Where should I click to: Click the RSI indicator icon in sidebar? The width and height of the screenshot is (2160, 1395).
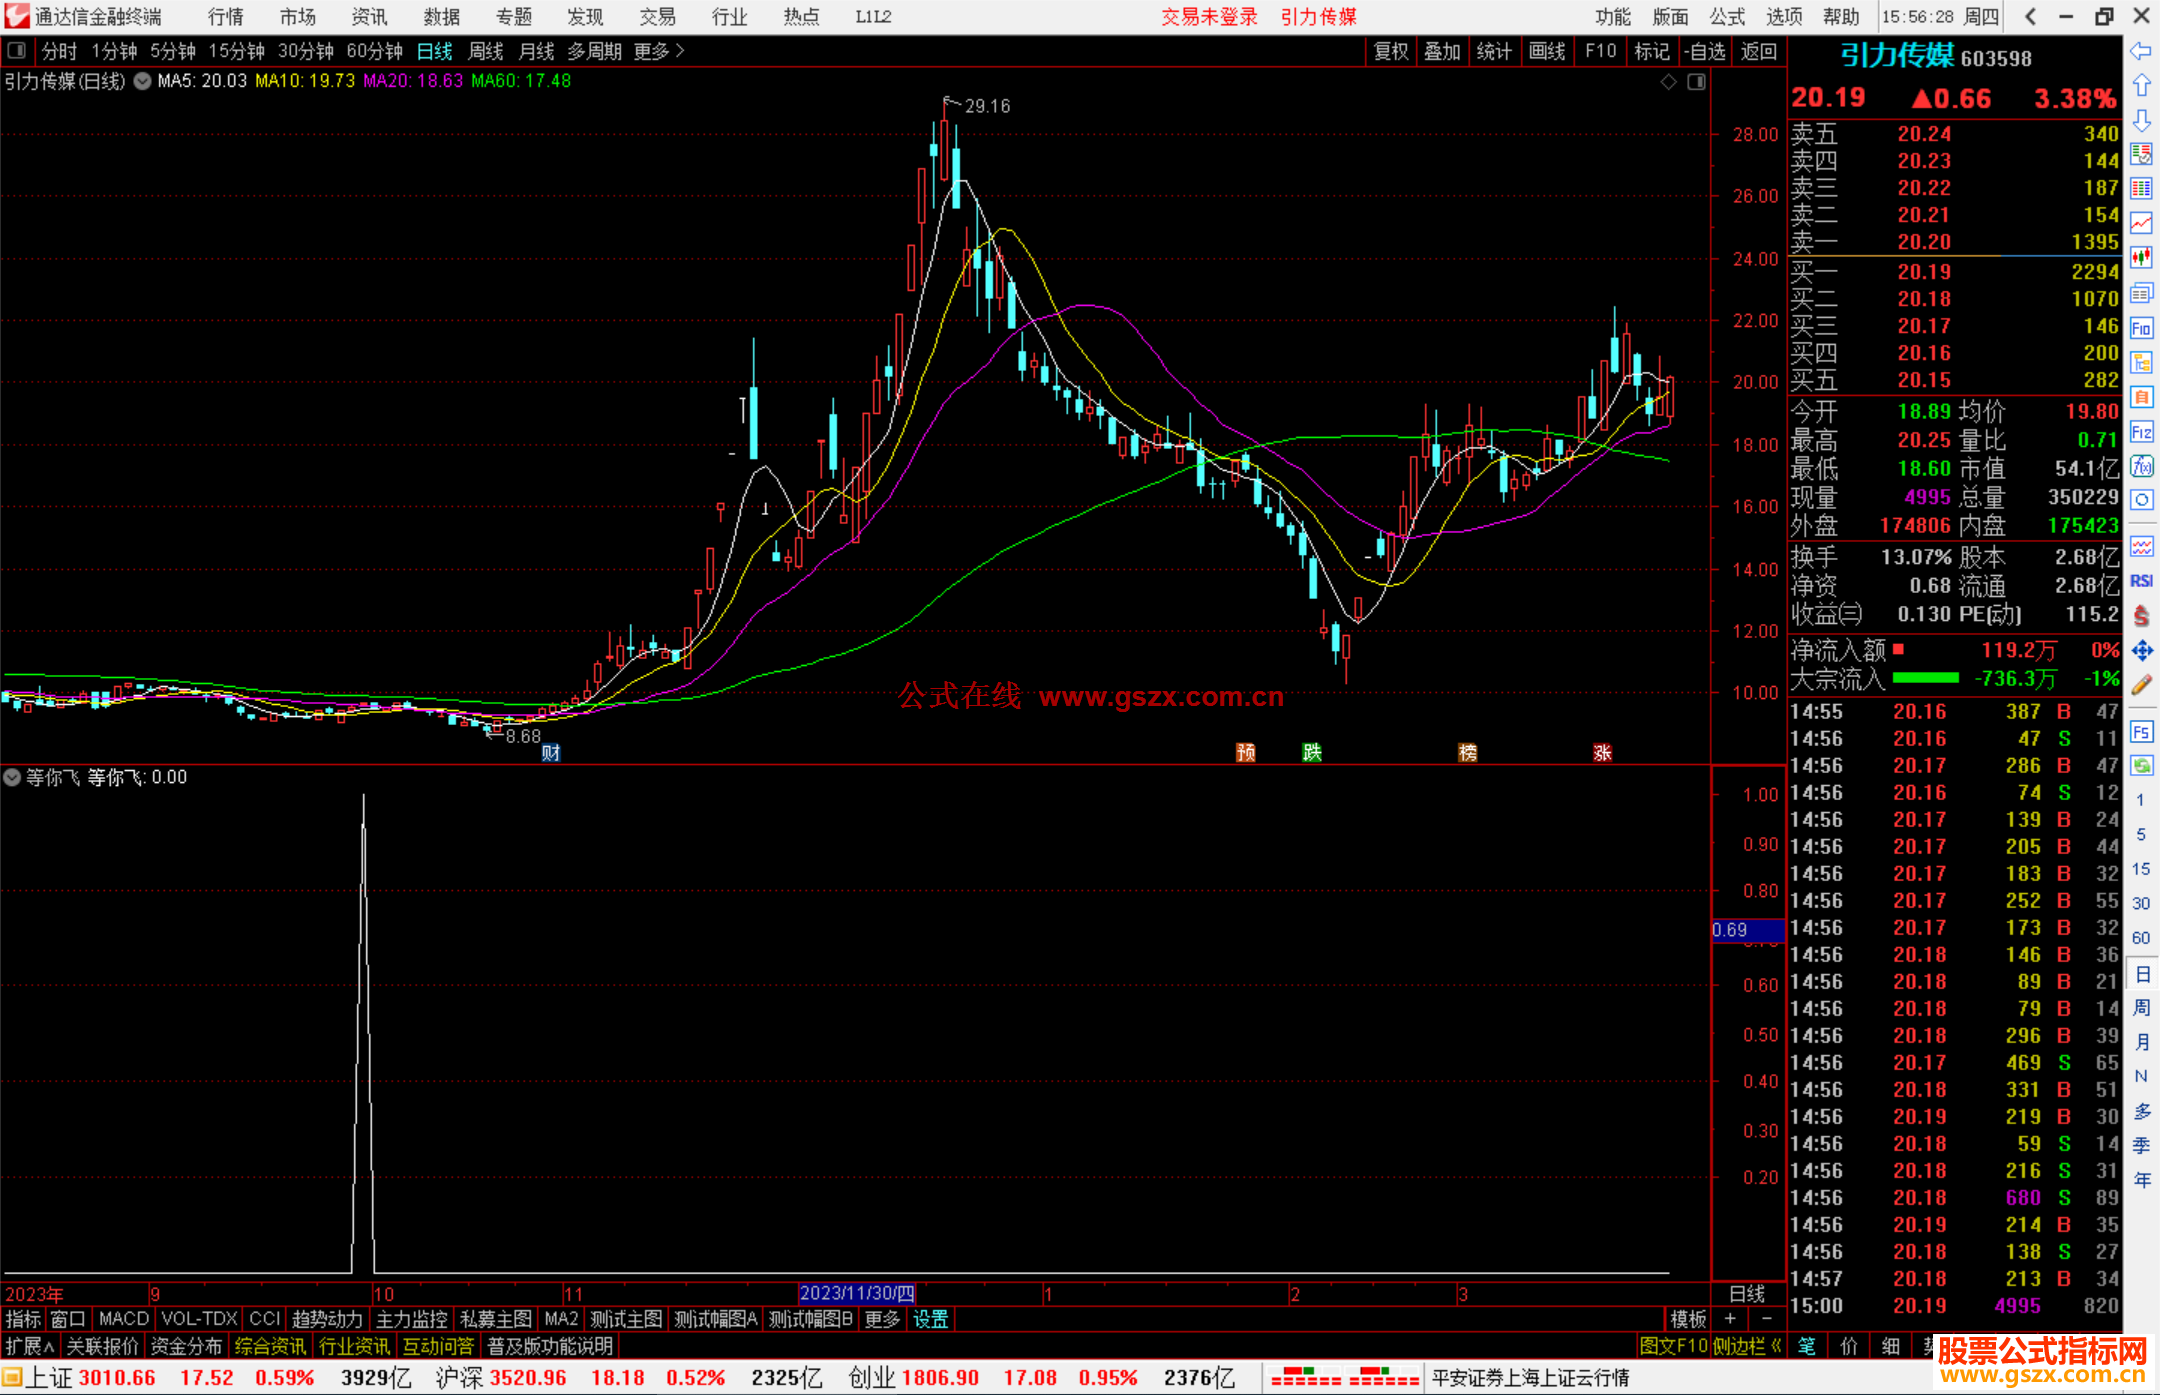2141,581
